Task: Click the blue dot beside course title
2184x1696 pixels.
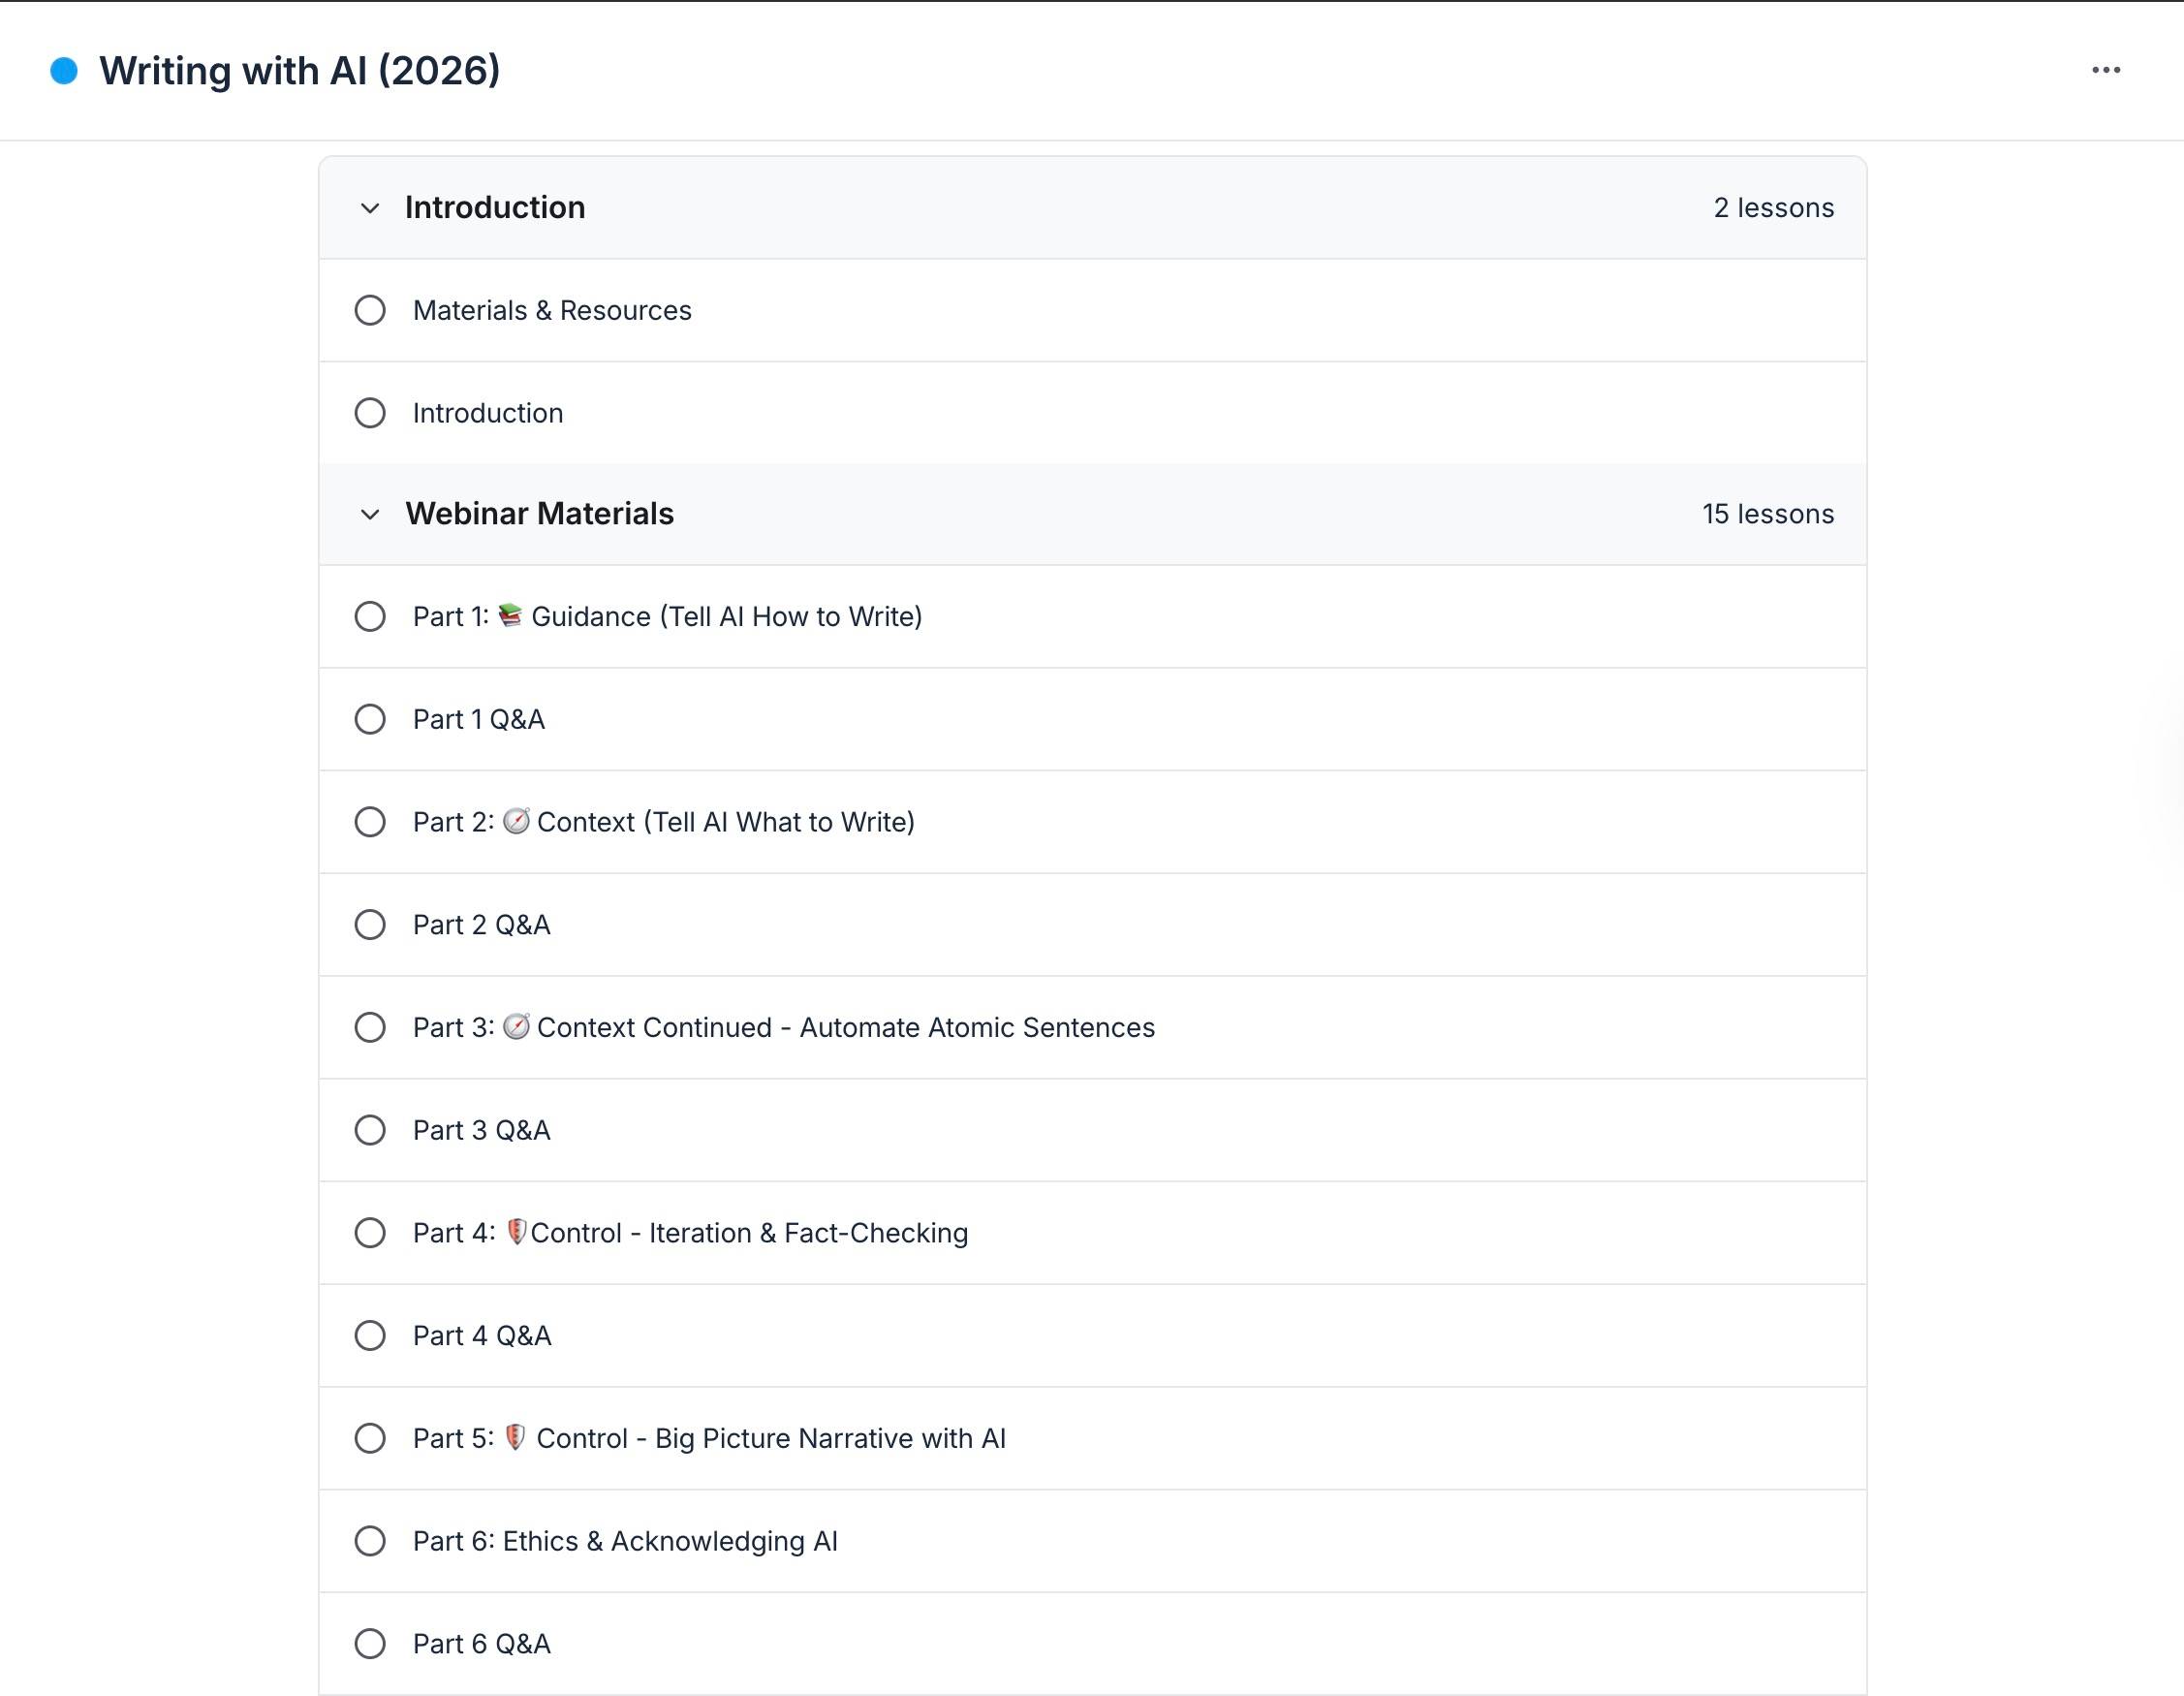Action: 64,71
